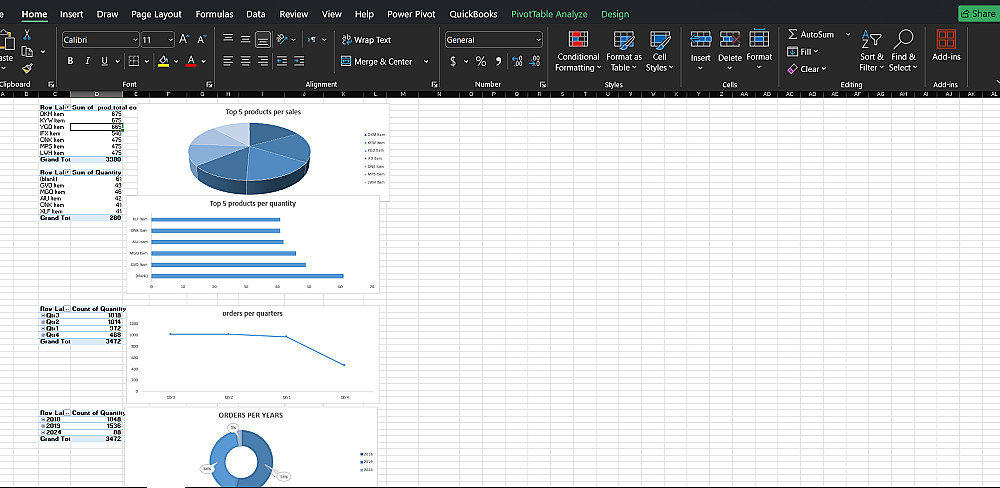Click the Format Painter brush icon
Viewport: 1000px width, 488px height.
[x=28, y=68]
